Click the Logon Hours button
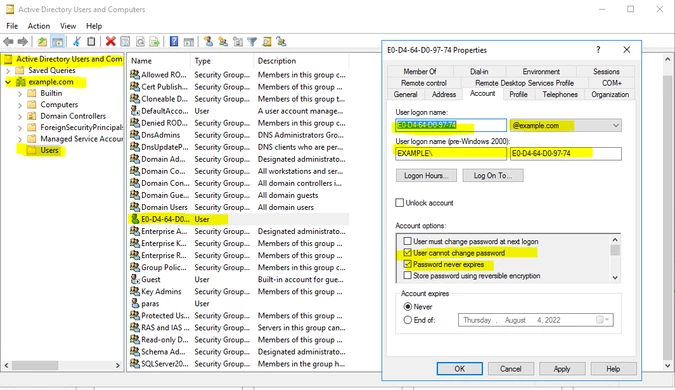 [426, 176]
